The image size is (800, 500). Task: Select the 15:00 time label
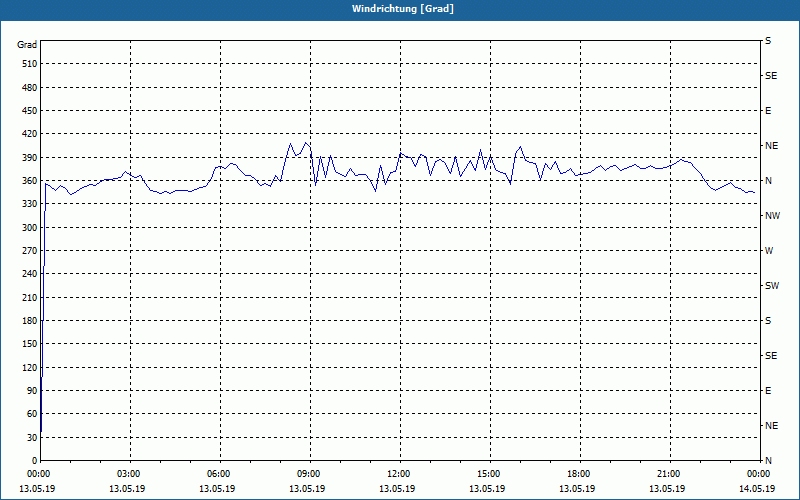point(490,473)
